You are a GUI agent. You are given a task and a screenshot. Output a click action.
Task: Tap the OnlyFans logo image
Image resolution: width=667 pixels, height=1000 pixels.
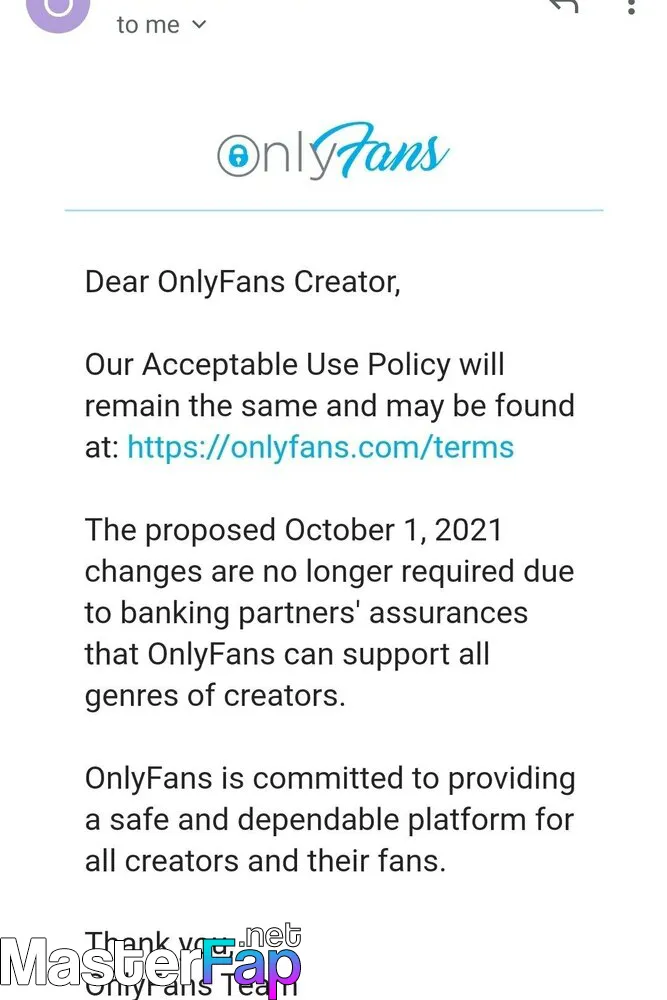(x=333, y=151)
